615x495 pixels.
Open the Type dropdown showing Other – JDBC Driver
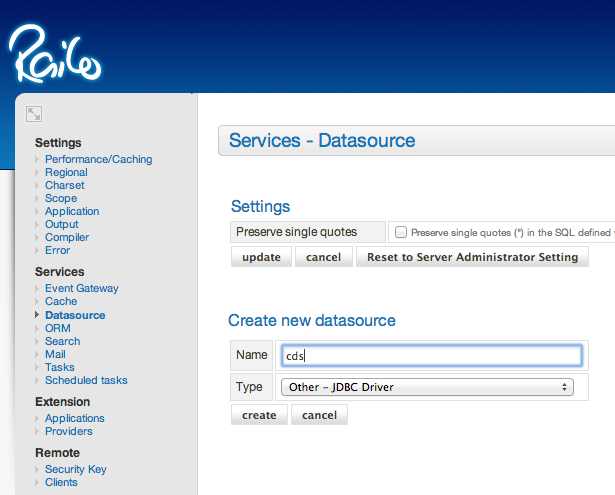pos(427,387)
